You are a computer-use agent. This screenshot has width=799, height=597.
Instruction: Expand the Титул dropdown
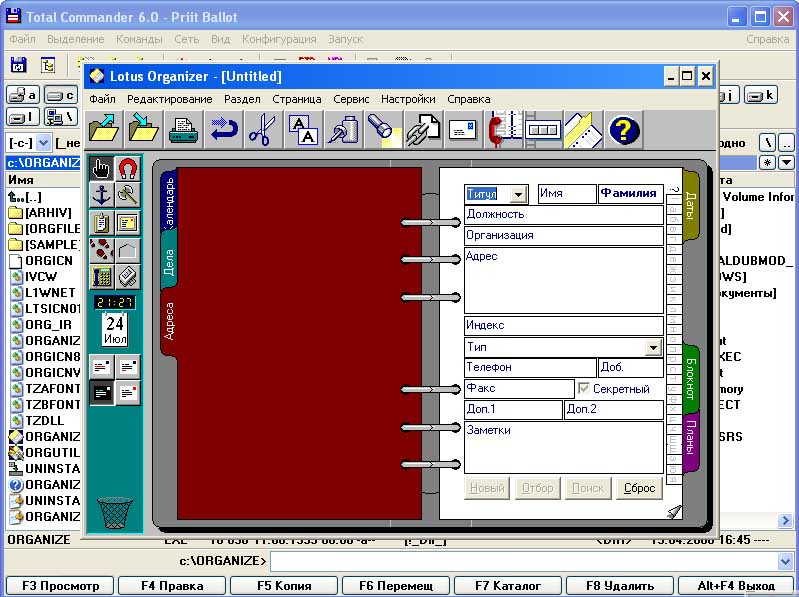[x=517, y=194]
